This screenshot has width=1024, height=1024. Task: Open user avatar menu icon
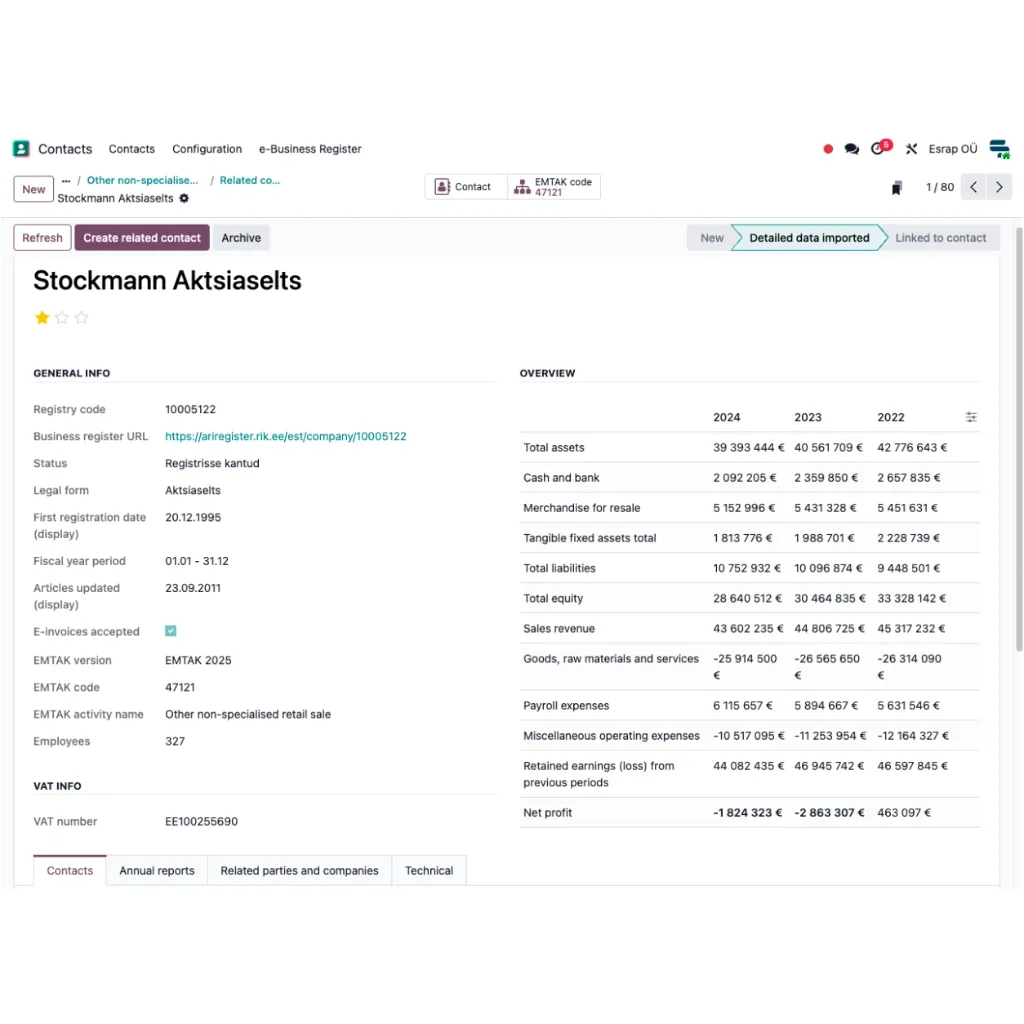(x=999, y=149)
